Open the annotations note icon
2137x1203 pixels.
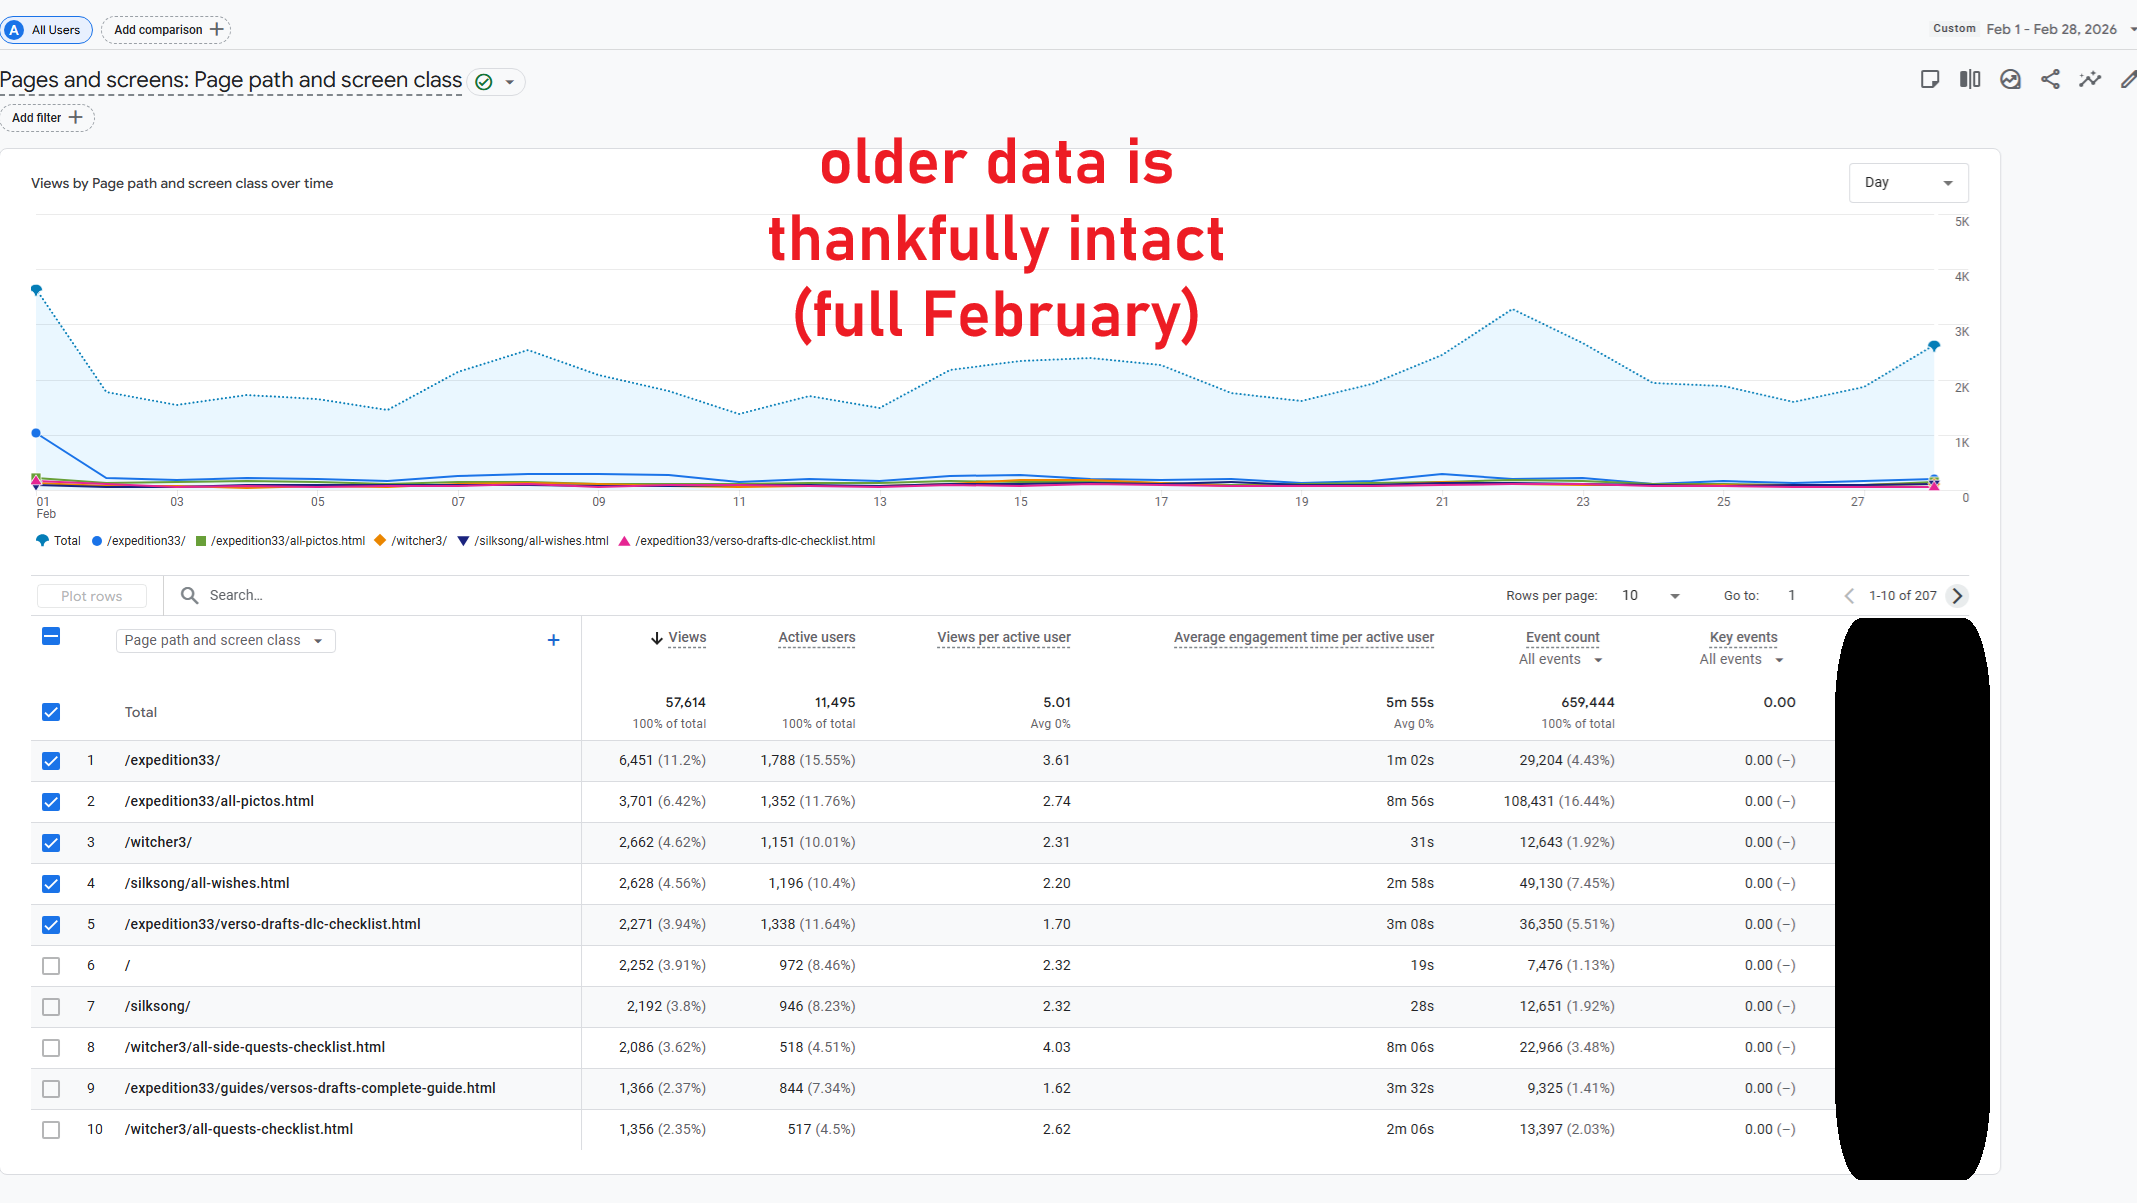pyautogui.click(x=1930, y=80)
